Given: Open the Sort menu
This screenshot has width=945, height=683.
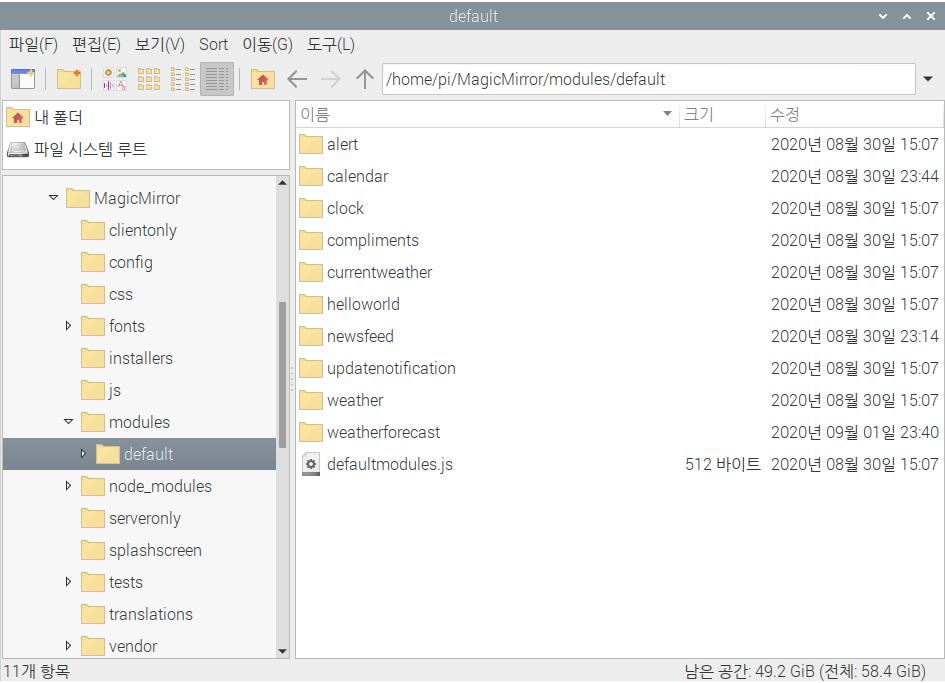Looking at the screenshot, I should click(x=213, y=45).
